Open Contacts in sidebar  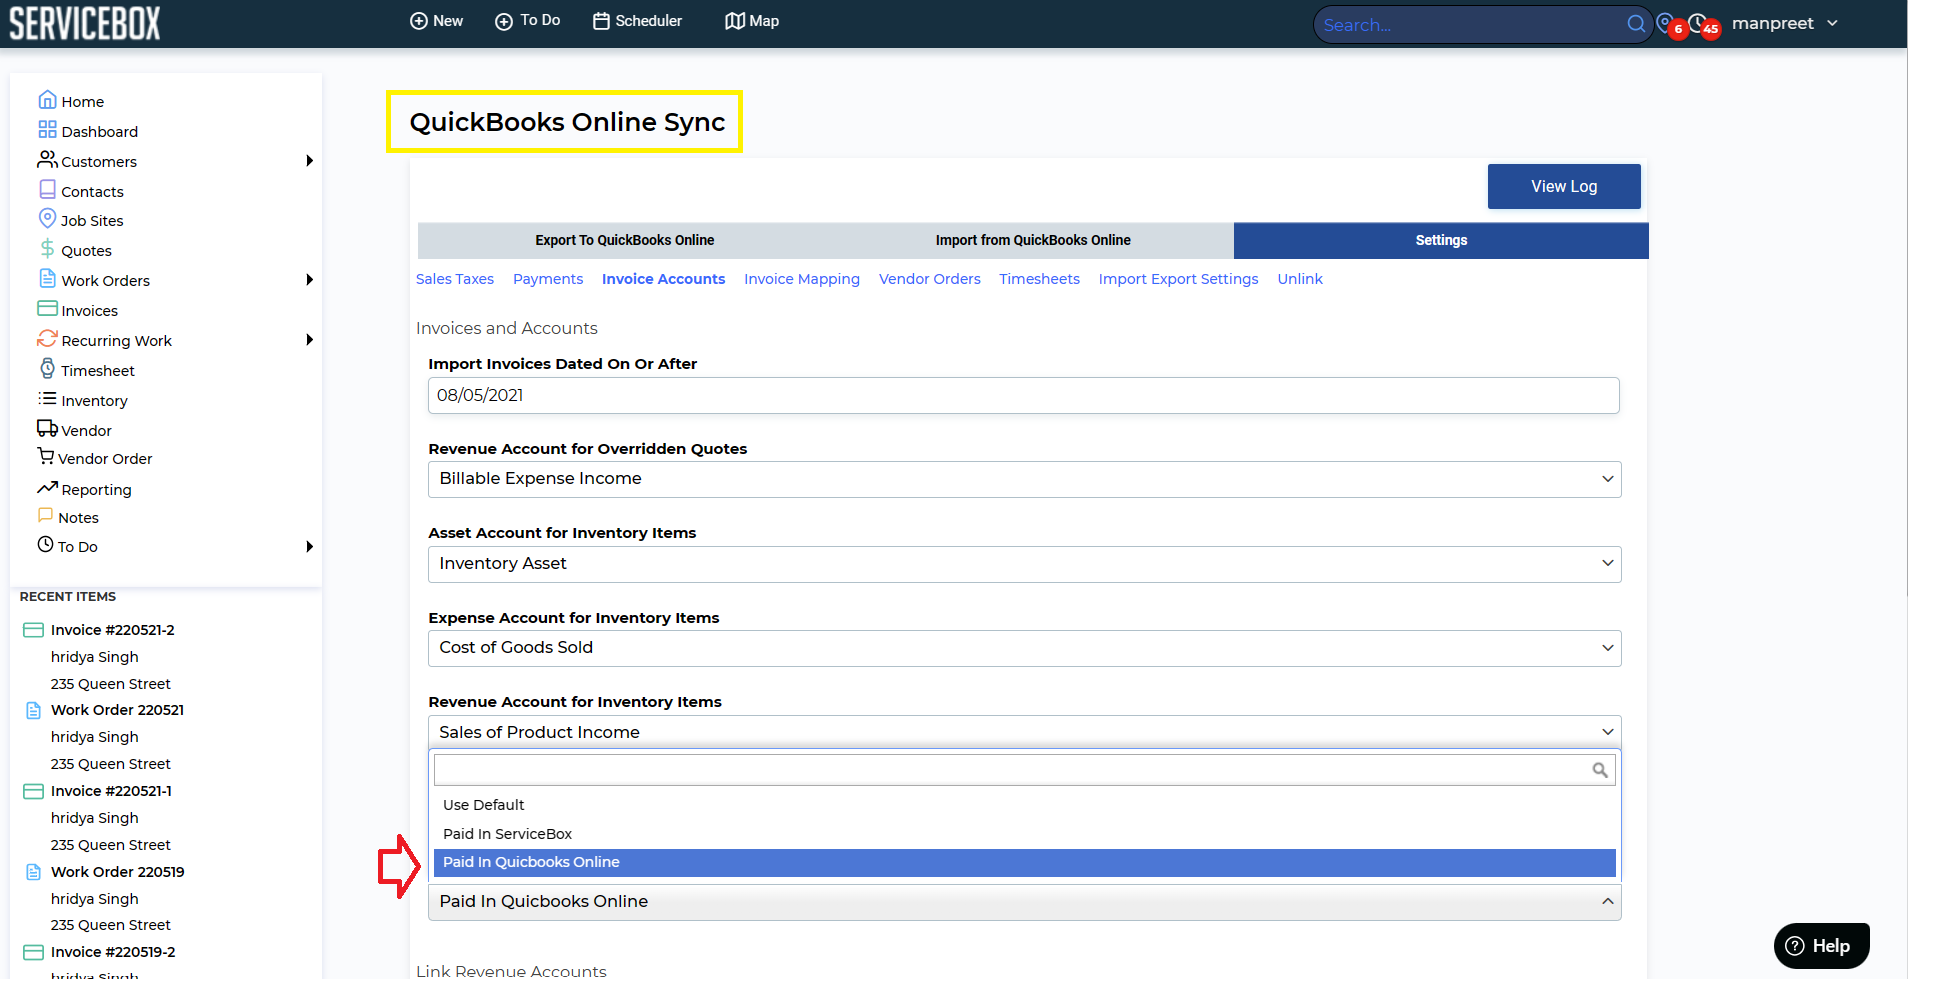pos(81,191)
